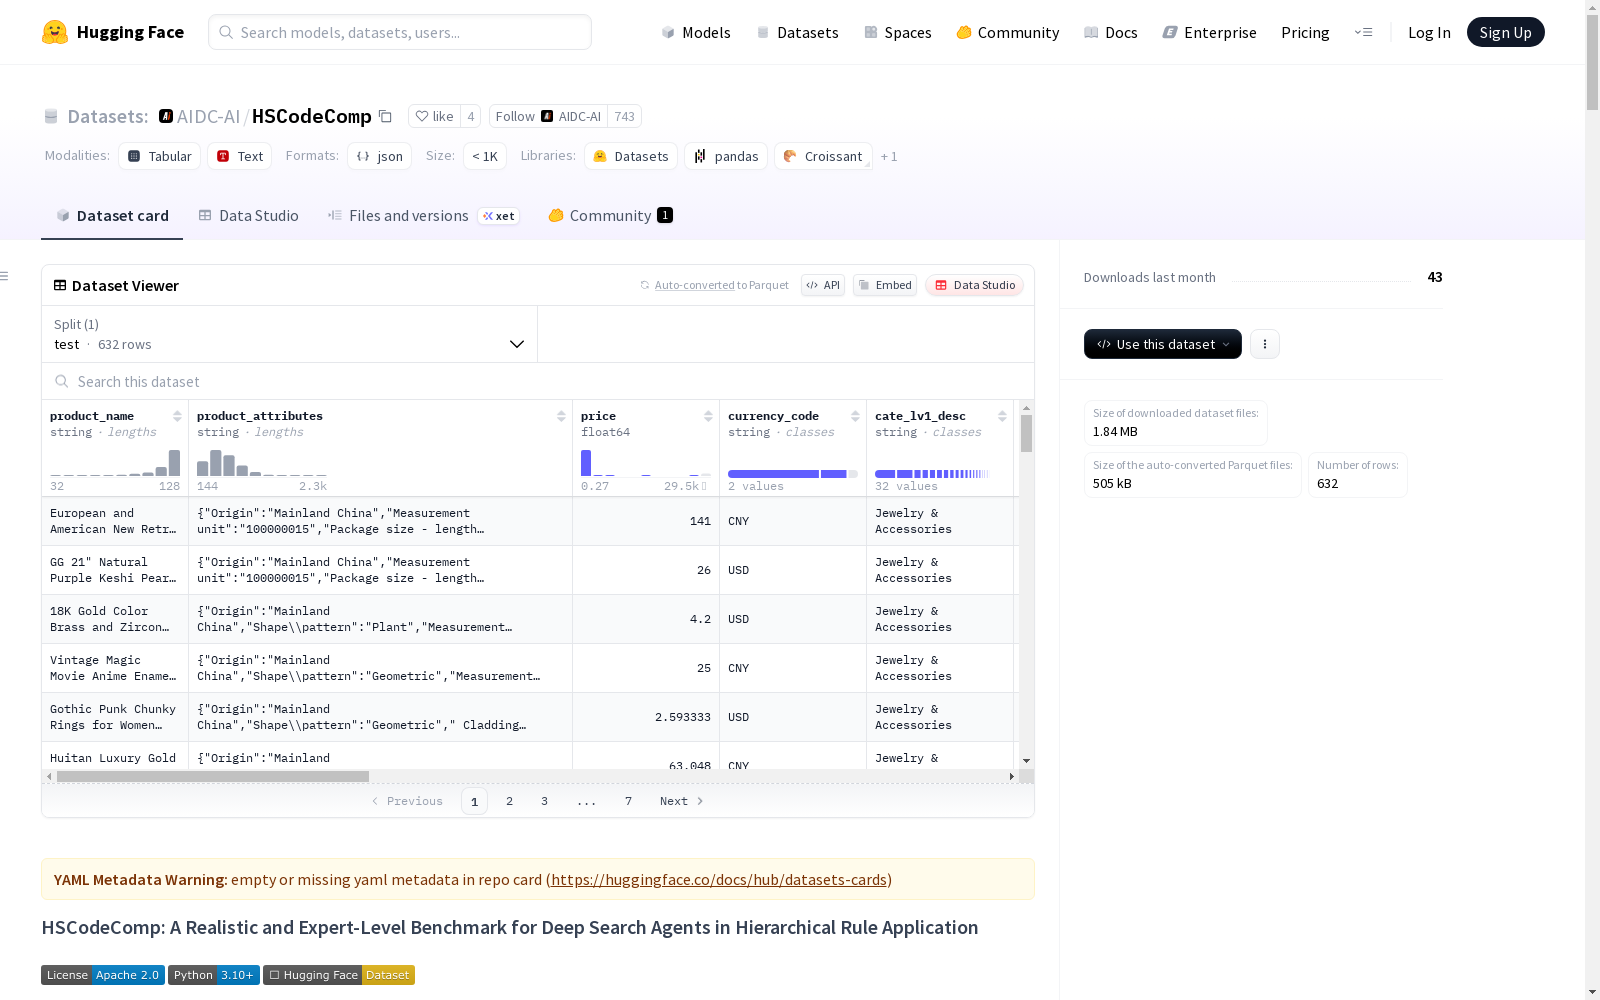Focus the top search models input
The image size is (1600, 1000).
(400, 32)
